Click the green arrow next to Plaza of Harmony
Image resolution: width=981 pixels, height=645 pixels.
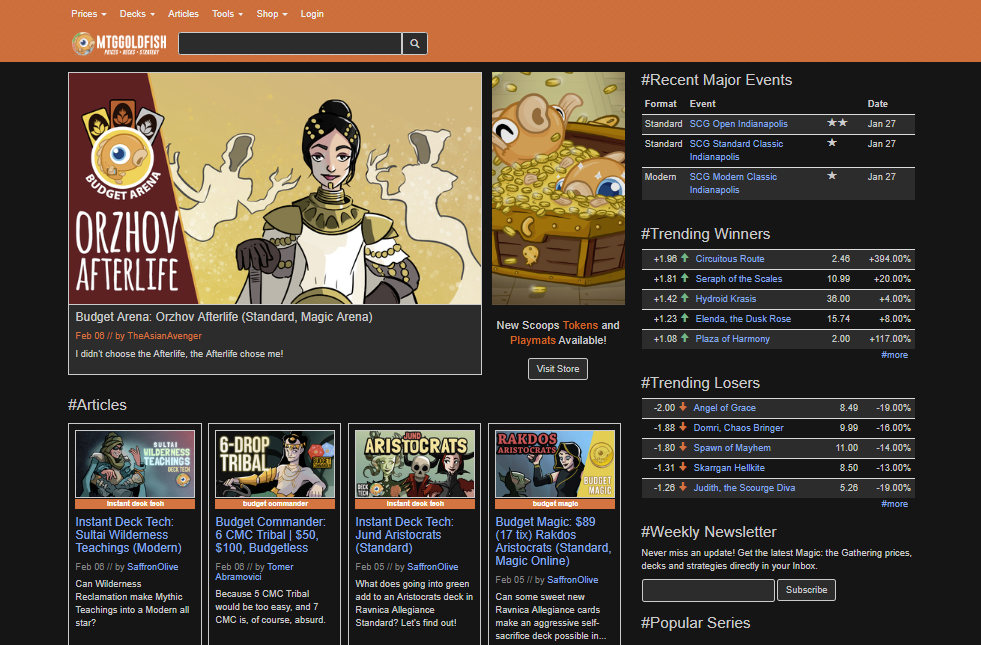pyautogui.click(x=684, y=338)
